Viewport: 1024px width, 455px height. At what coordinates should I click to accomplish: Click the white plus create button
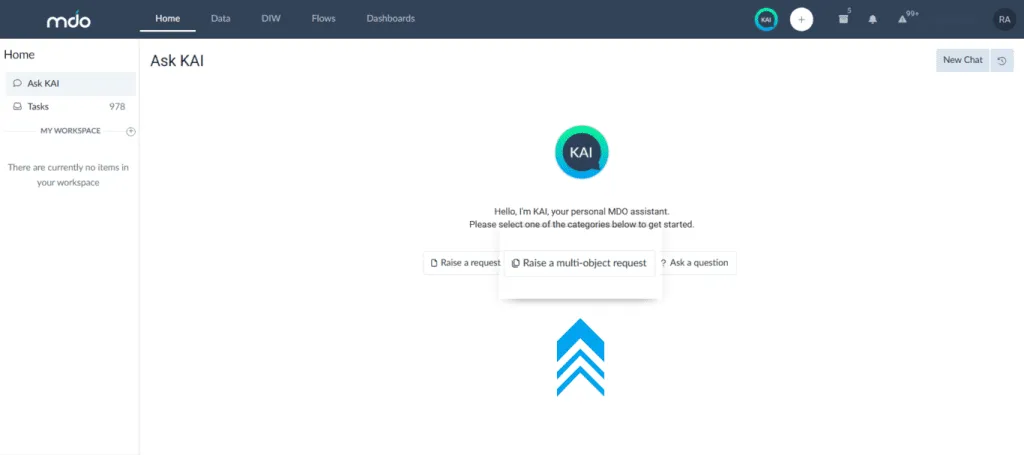(x=801, y=19)
